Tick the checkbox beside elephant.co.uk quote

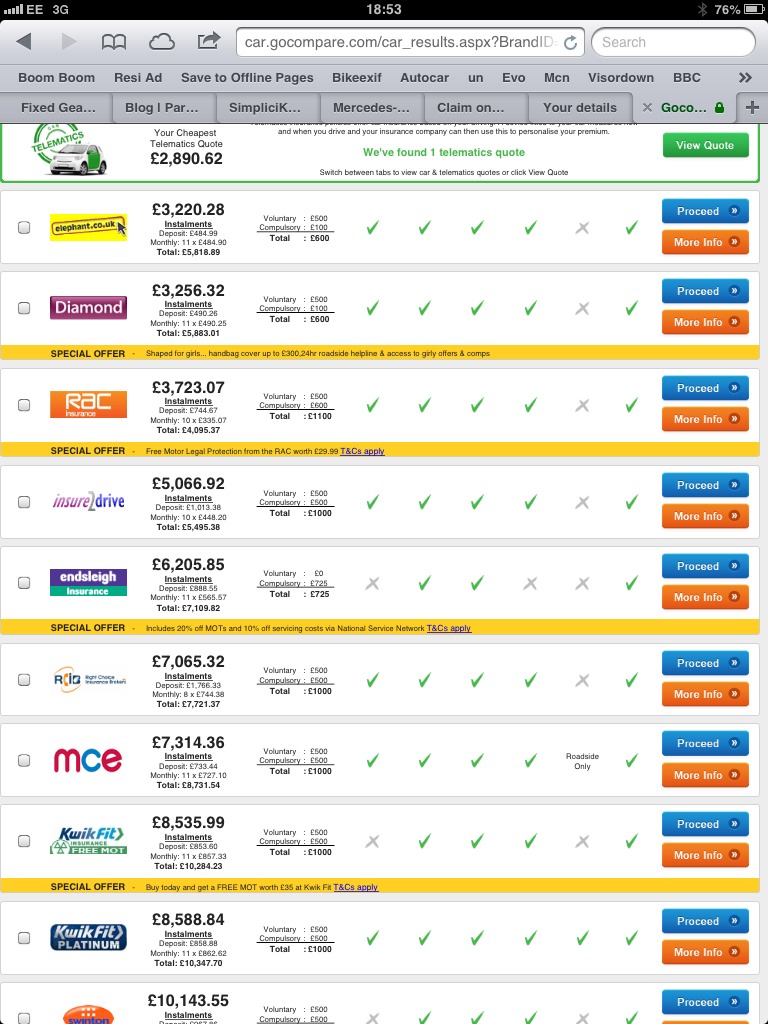click(x=24, y=228)
